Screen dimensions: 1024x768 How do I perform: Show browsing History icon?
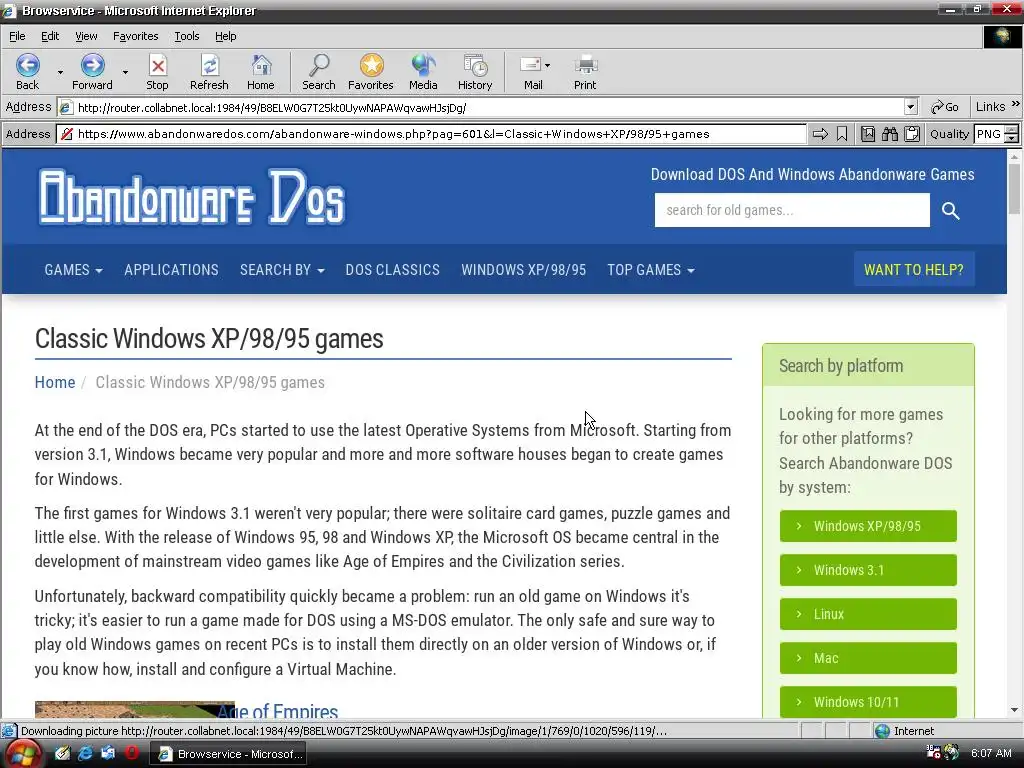click(x=475, y=65)
